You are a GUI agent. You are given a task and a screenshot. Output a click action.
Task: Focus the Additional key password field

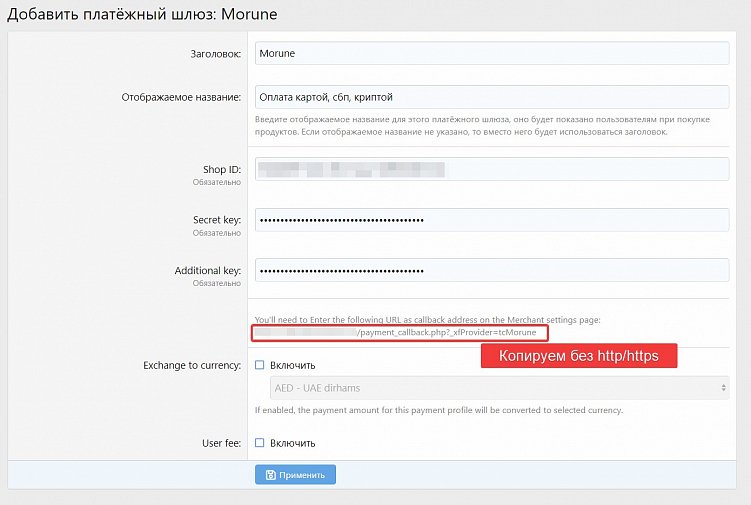pyautogui.click(x=492, y=271)
